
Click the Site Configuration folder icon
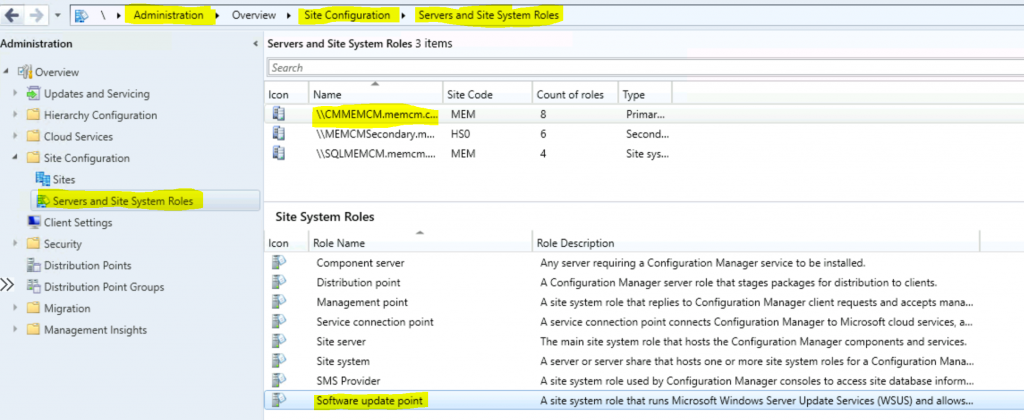33,158
